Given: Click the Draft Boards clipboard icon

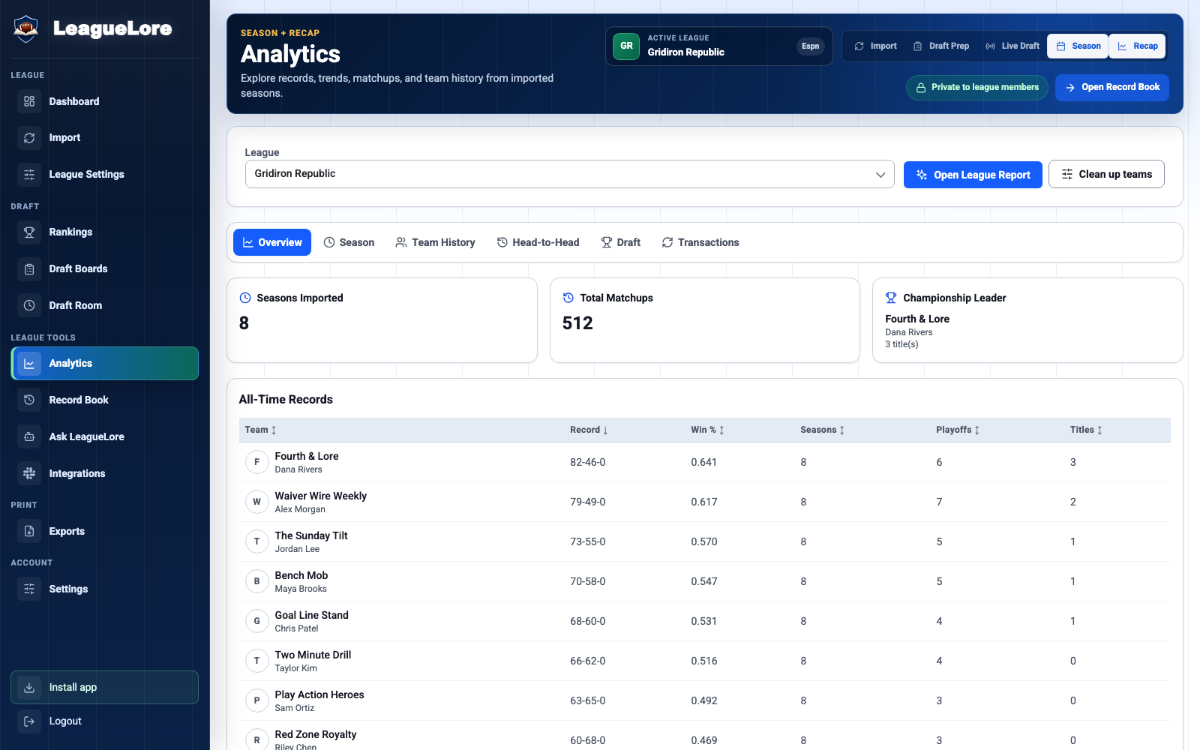Looking at the screenshot, I should pos(29,269).
